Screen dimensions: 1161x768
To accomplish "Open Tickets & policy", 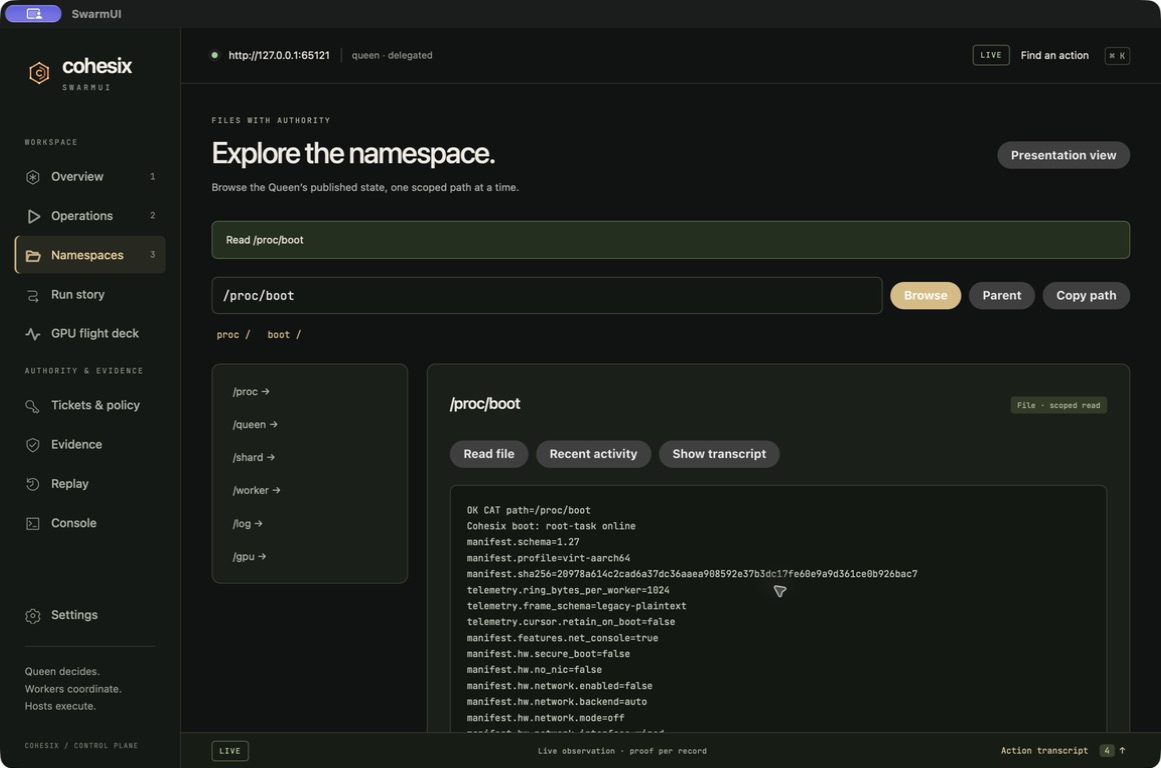I will (x=90, y=406).
